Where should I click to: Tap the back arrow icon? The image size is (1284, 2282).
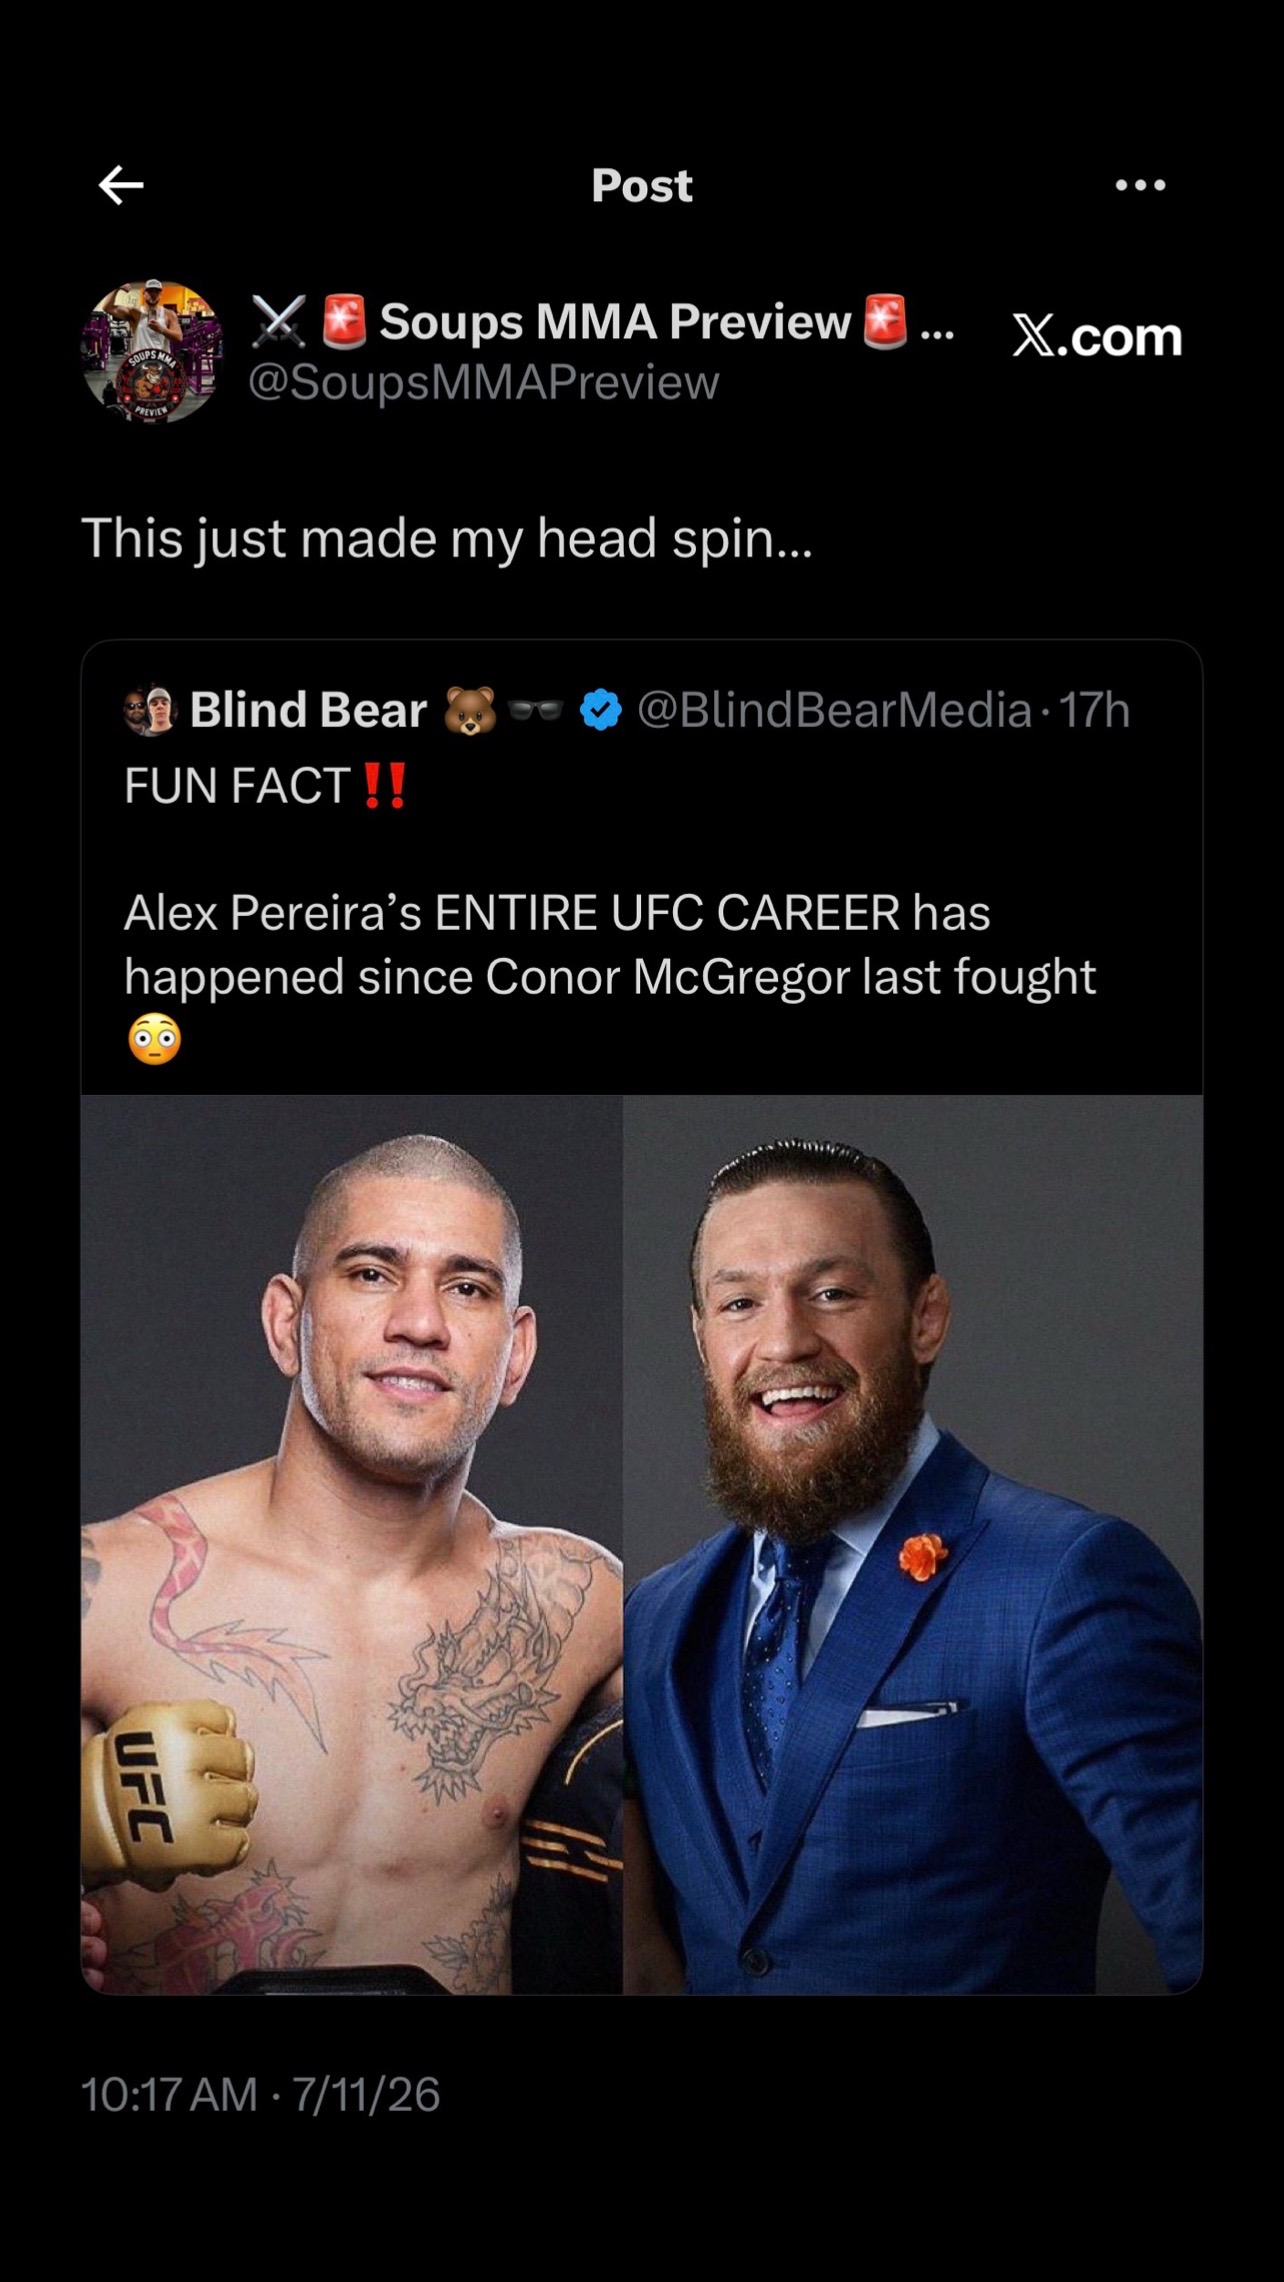click(x=121, y=185)
